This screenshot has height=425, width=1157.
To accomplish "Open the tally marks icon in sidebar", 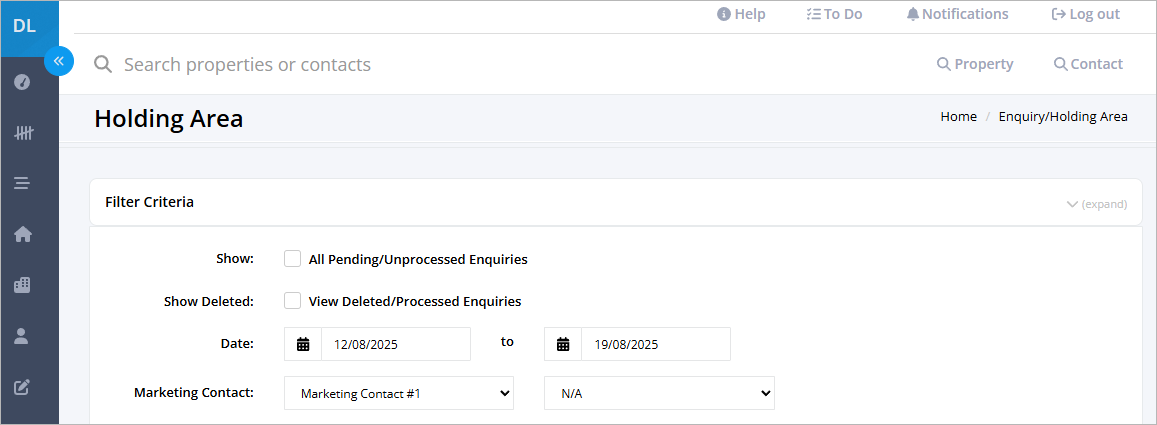I will (x=23, y=134).
